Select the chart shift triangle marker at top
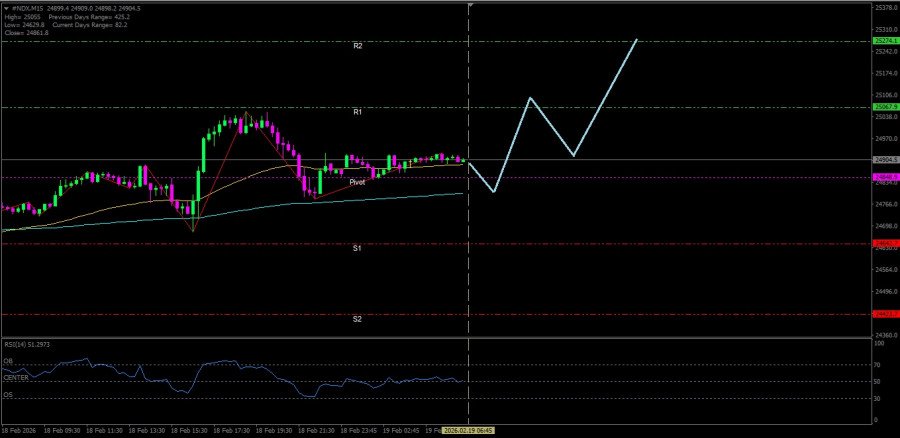This screenshot has height=438, width=900. point(470,5)
